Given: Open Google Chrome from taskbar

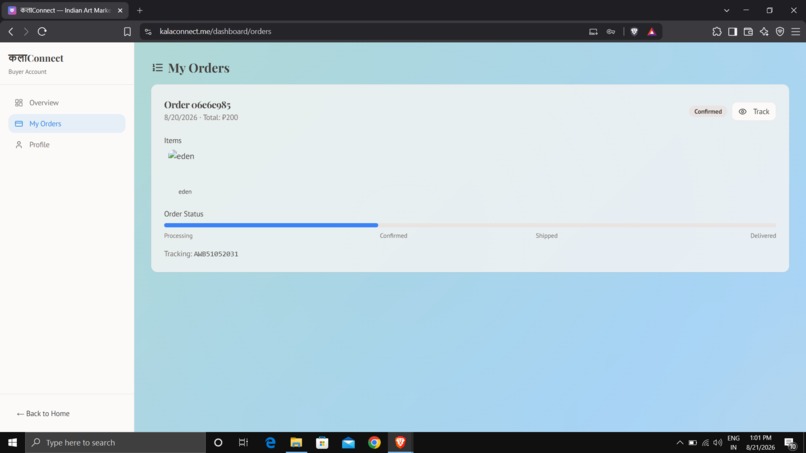Looking at the screenshot, I should (x=374, y=442).
